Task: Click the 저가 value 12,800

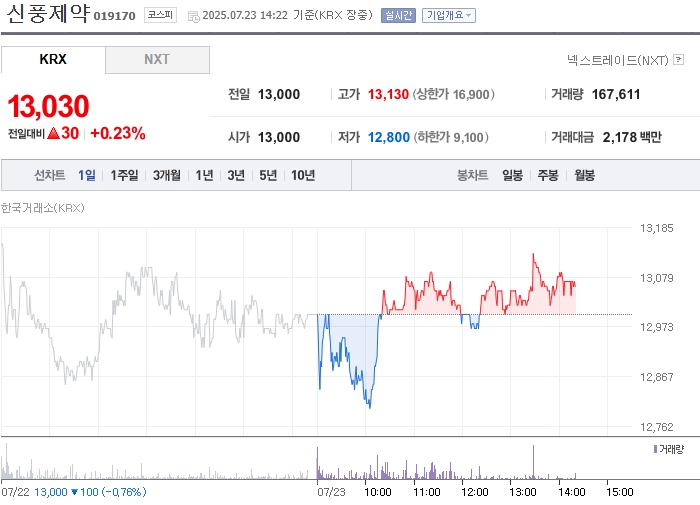Action: 388,137
